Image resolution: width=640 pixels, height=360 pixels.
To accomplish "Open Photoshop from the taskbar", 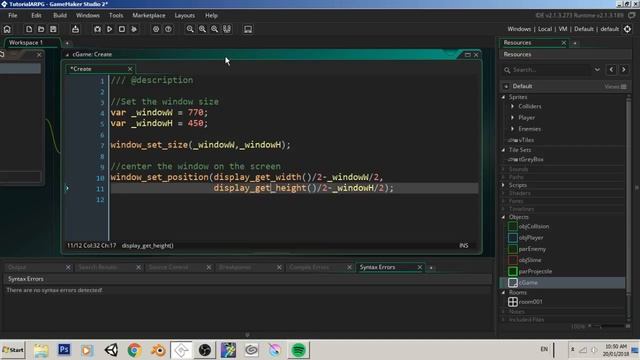I will (x=64, y=350).
